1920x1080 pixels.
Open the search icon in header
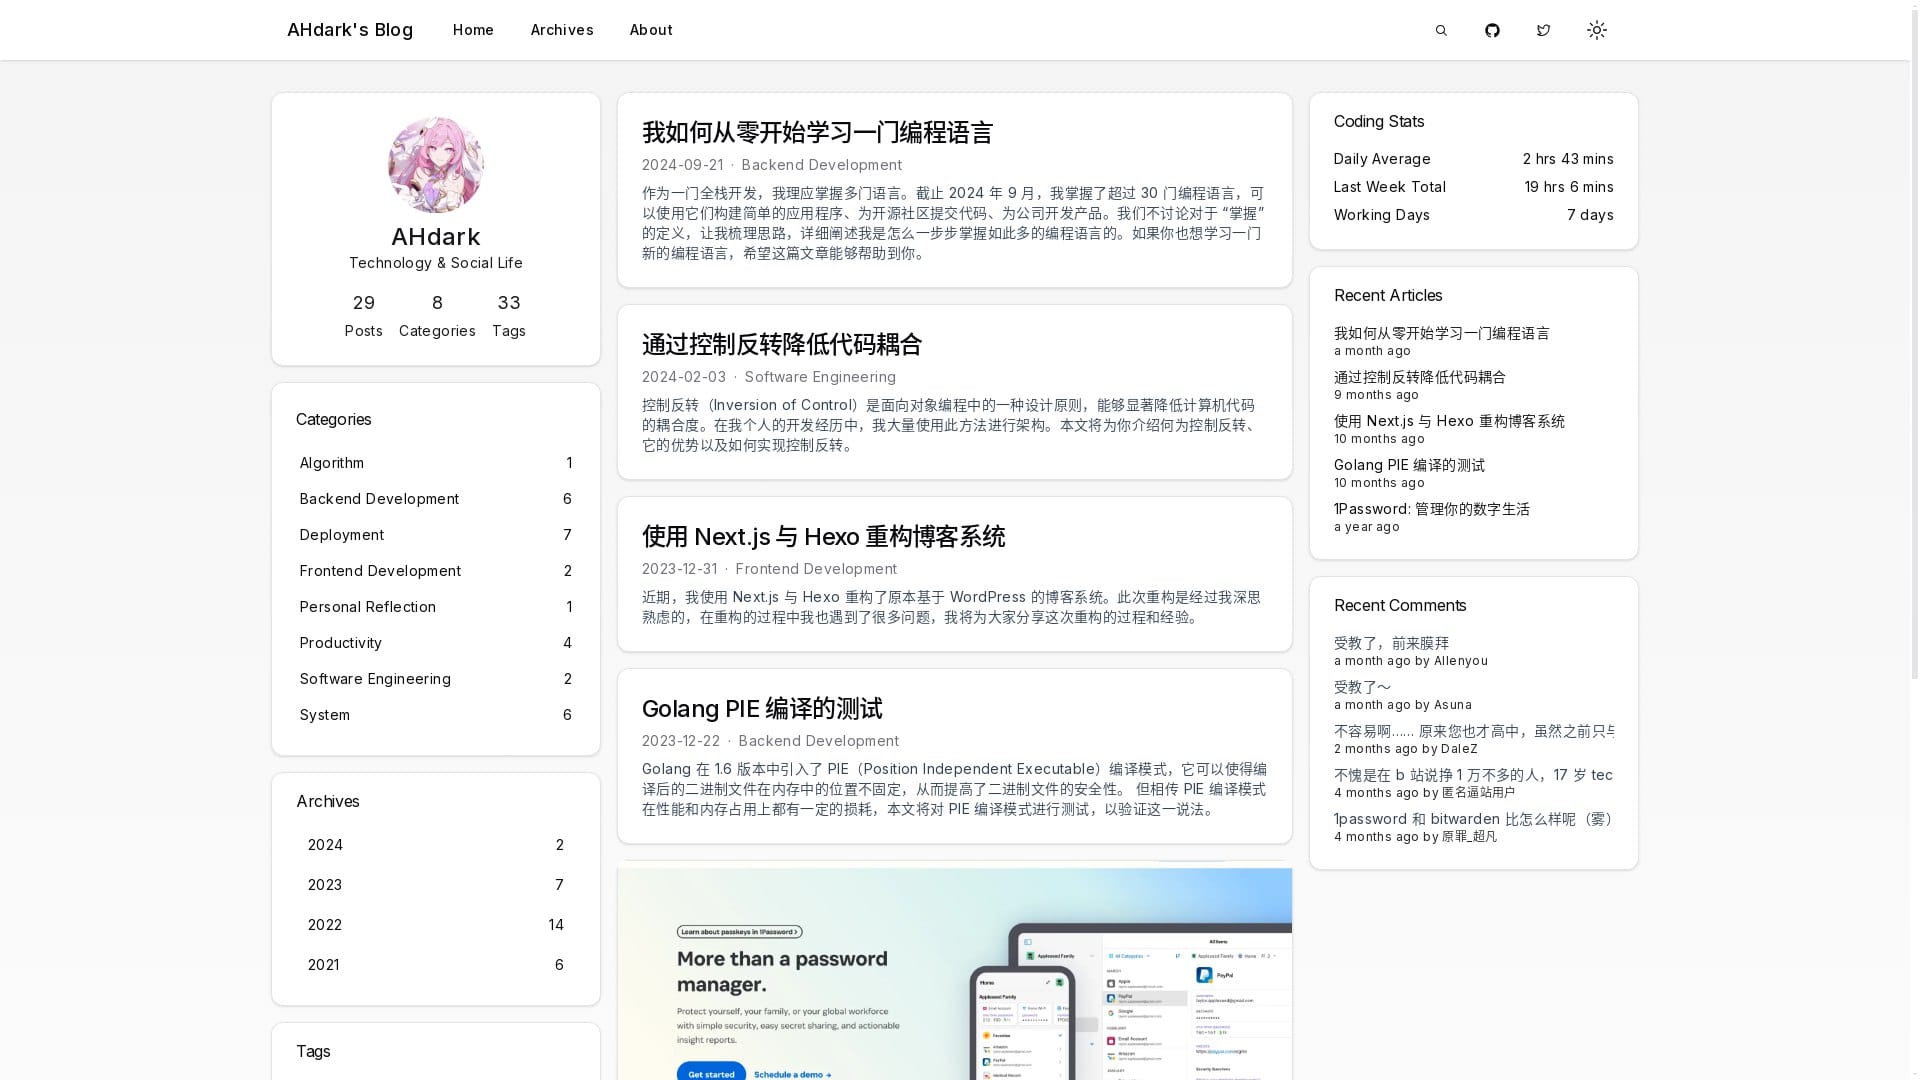pos(1441,30)
